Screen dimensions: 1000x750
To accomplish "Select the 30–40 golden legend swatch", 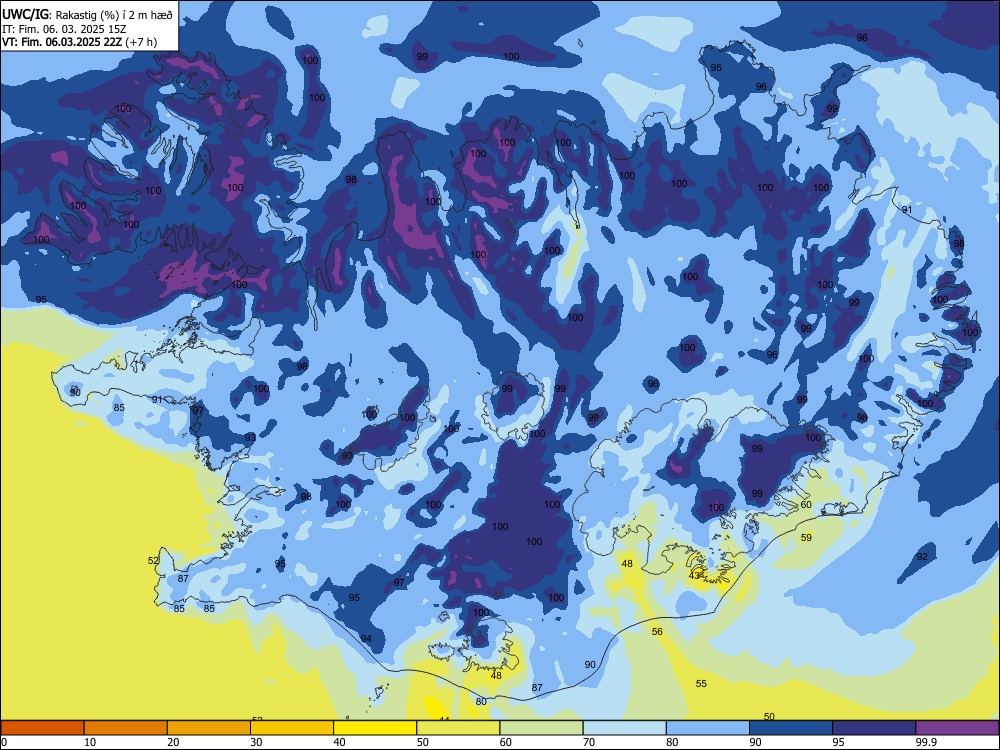I will (x=292, y=728).
